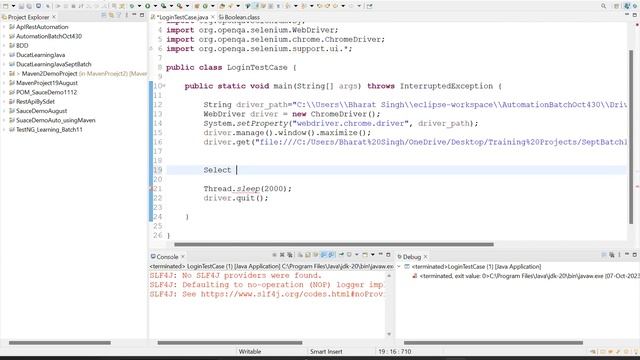Screen dimensions: 640x360
Task: Click Remove All Terminated Launches in Console
Action: click(290, 255)
